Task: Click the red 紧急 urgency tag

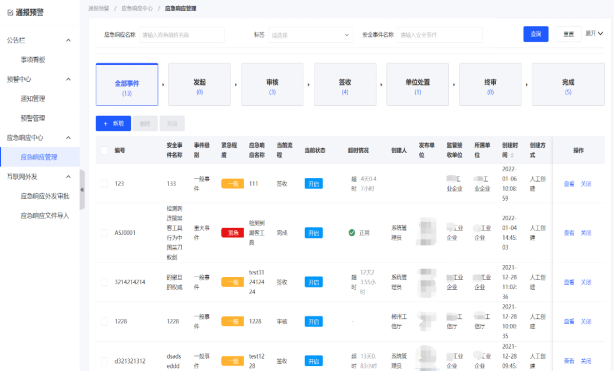Action: [x=233, y=233]
